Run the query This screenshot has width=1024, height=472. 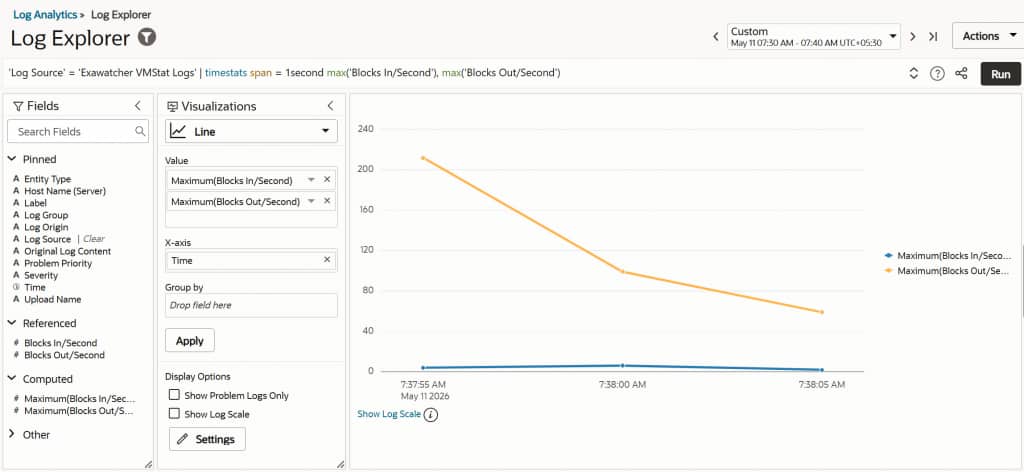click(1000, 74)
